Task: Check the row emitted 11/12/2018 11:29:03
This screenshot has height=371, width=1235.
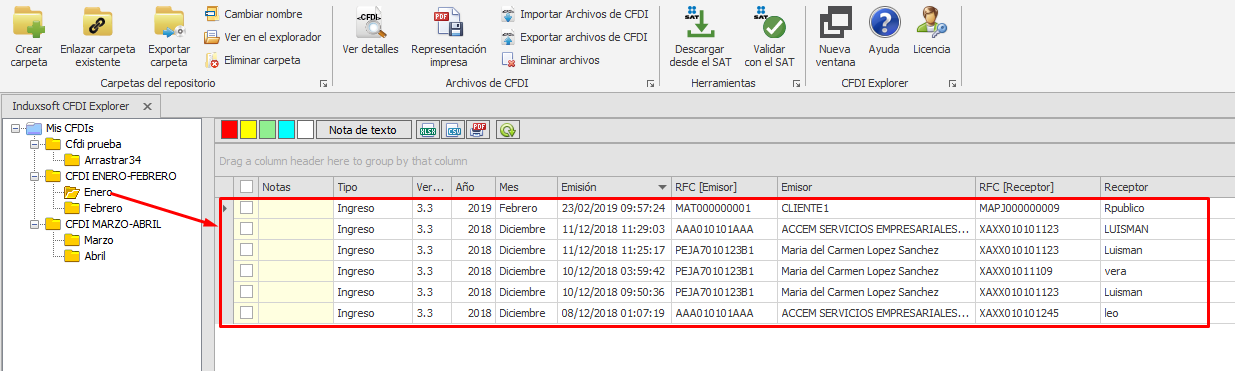Action: pyautogui.click(x=246, y=229)
